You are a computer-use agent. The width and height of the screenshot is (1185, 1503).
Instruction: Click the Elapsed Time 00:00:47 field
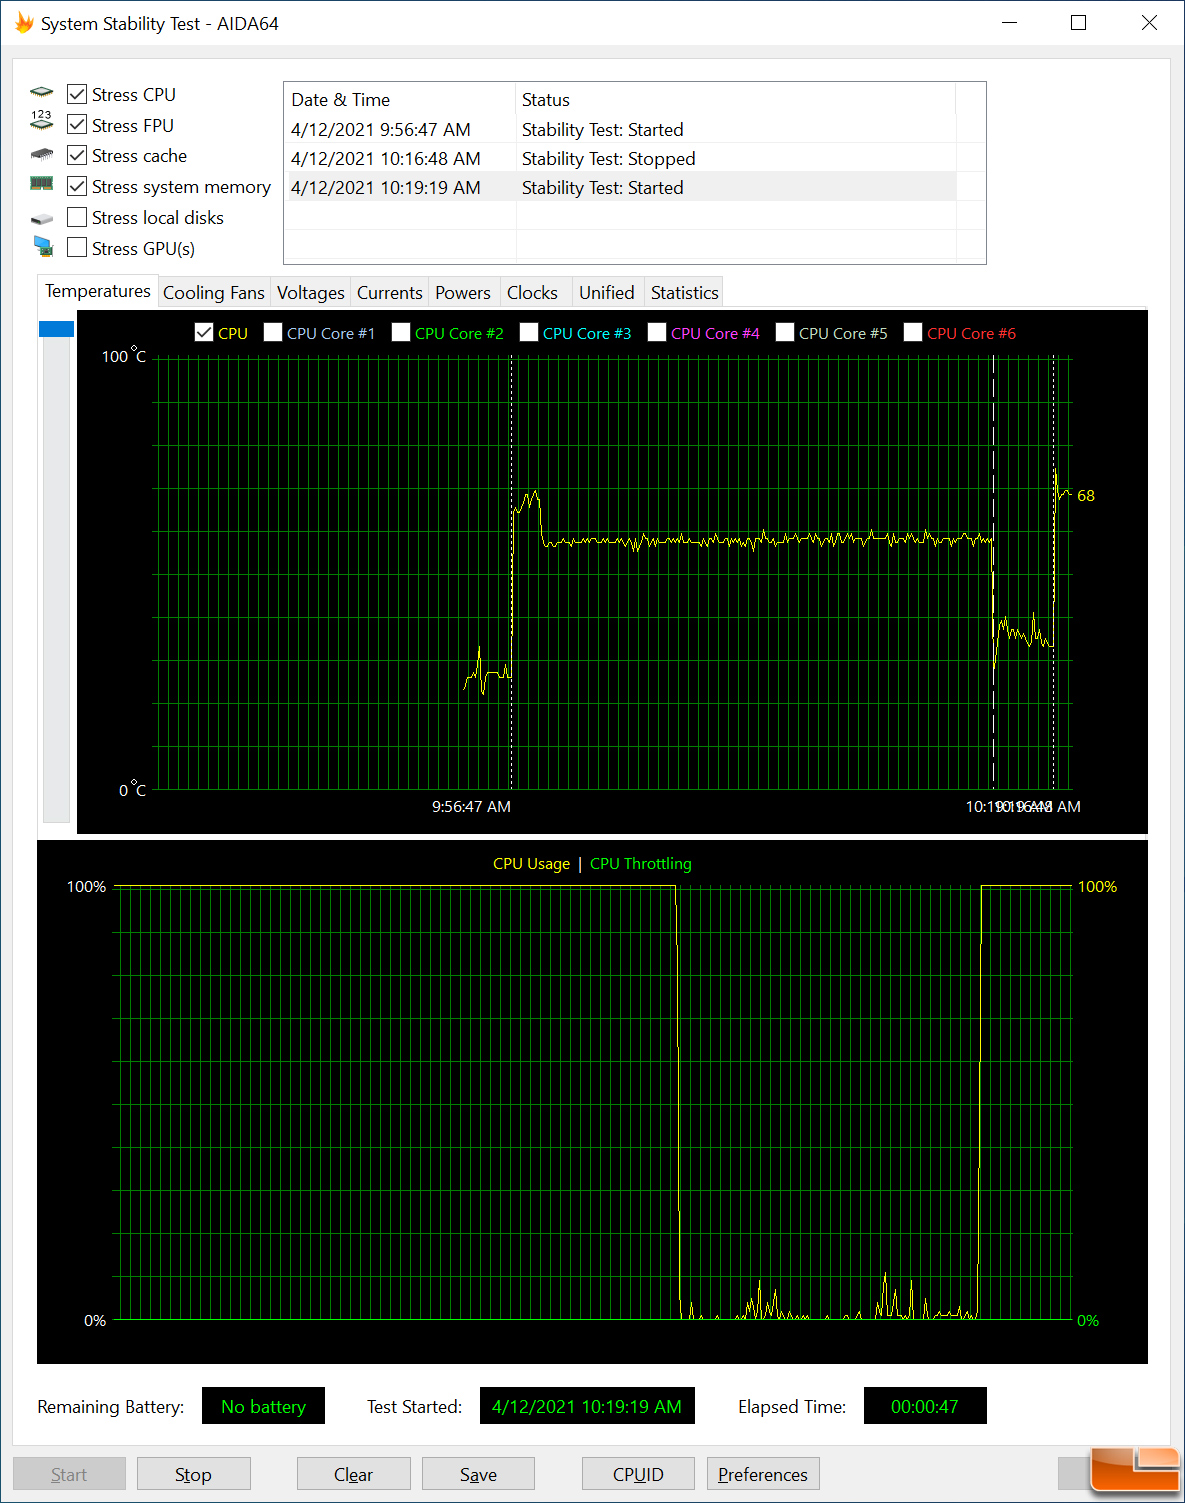[x=925, y=1406]
